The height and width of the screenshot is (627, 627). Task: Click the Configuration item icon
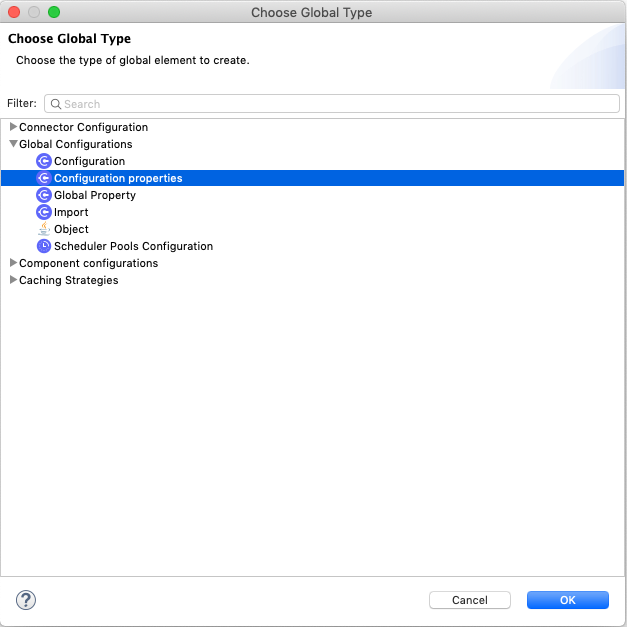point(43,161)
